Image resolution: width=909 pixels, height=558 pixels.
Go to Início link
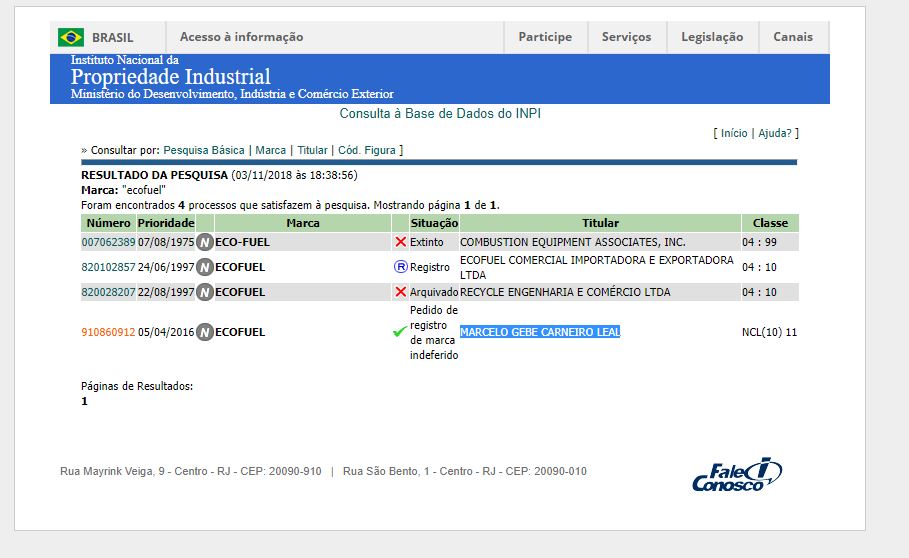pos(734,133)
